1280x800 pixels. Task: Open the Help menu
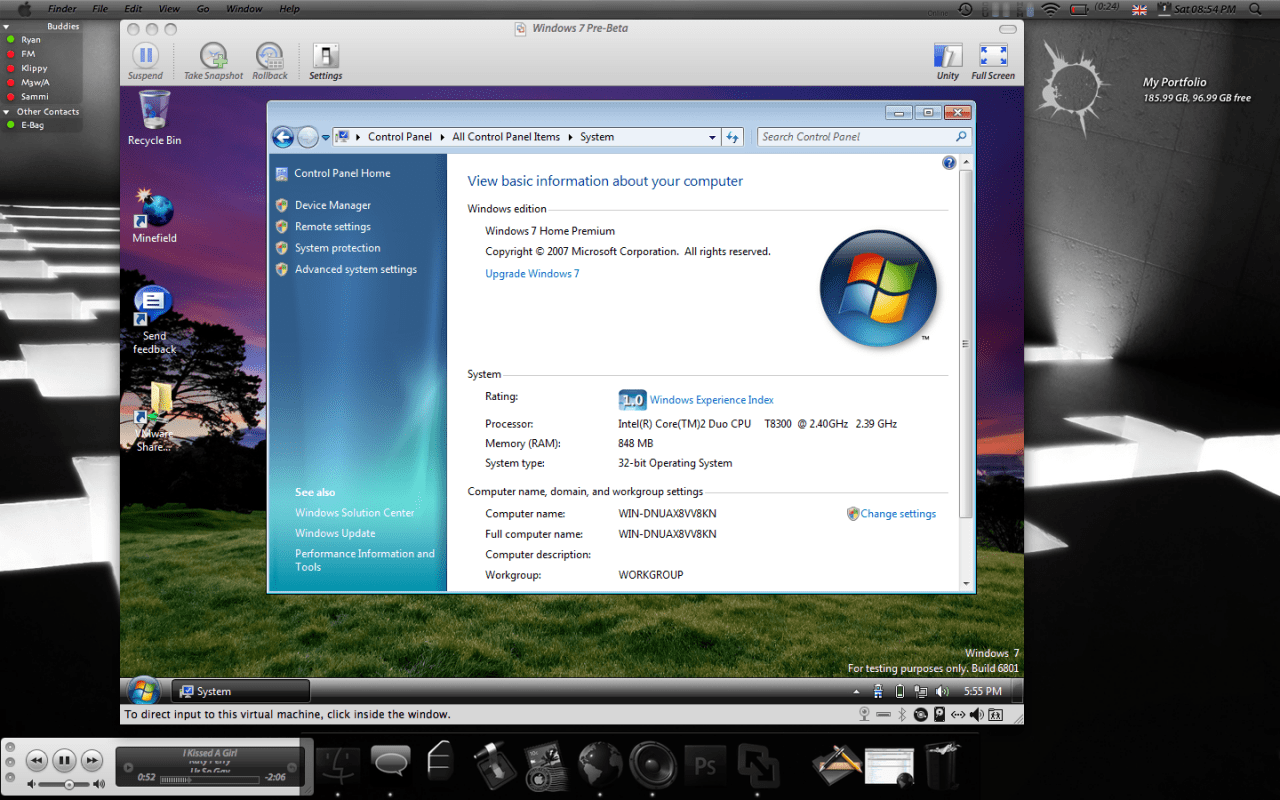pyautogui.click(x=289, y=9)
